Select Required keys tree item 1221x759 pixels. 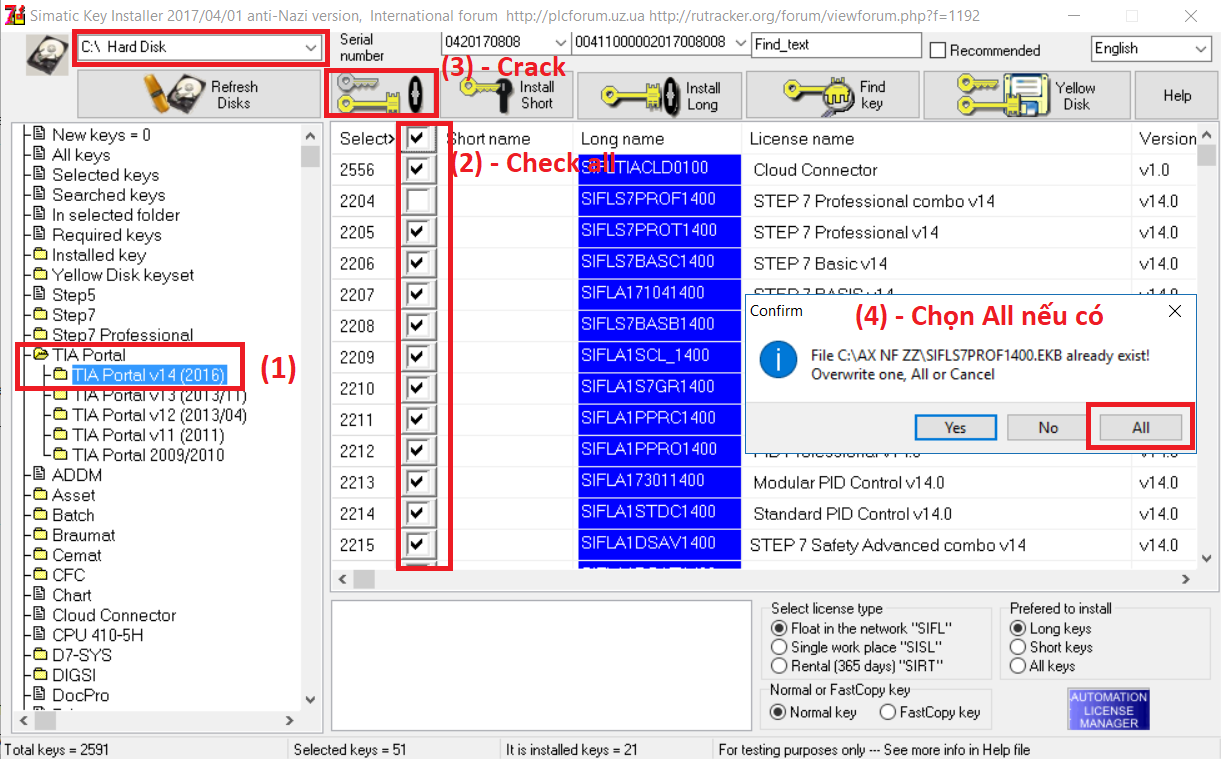click(106, 235)
